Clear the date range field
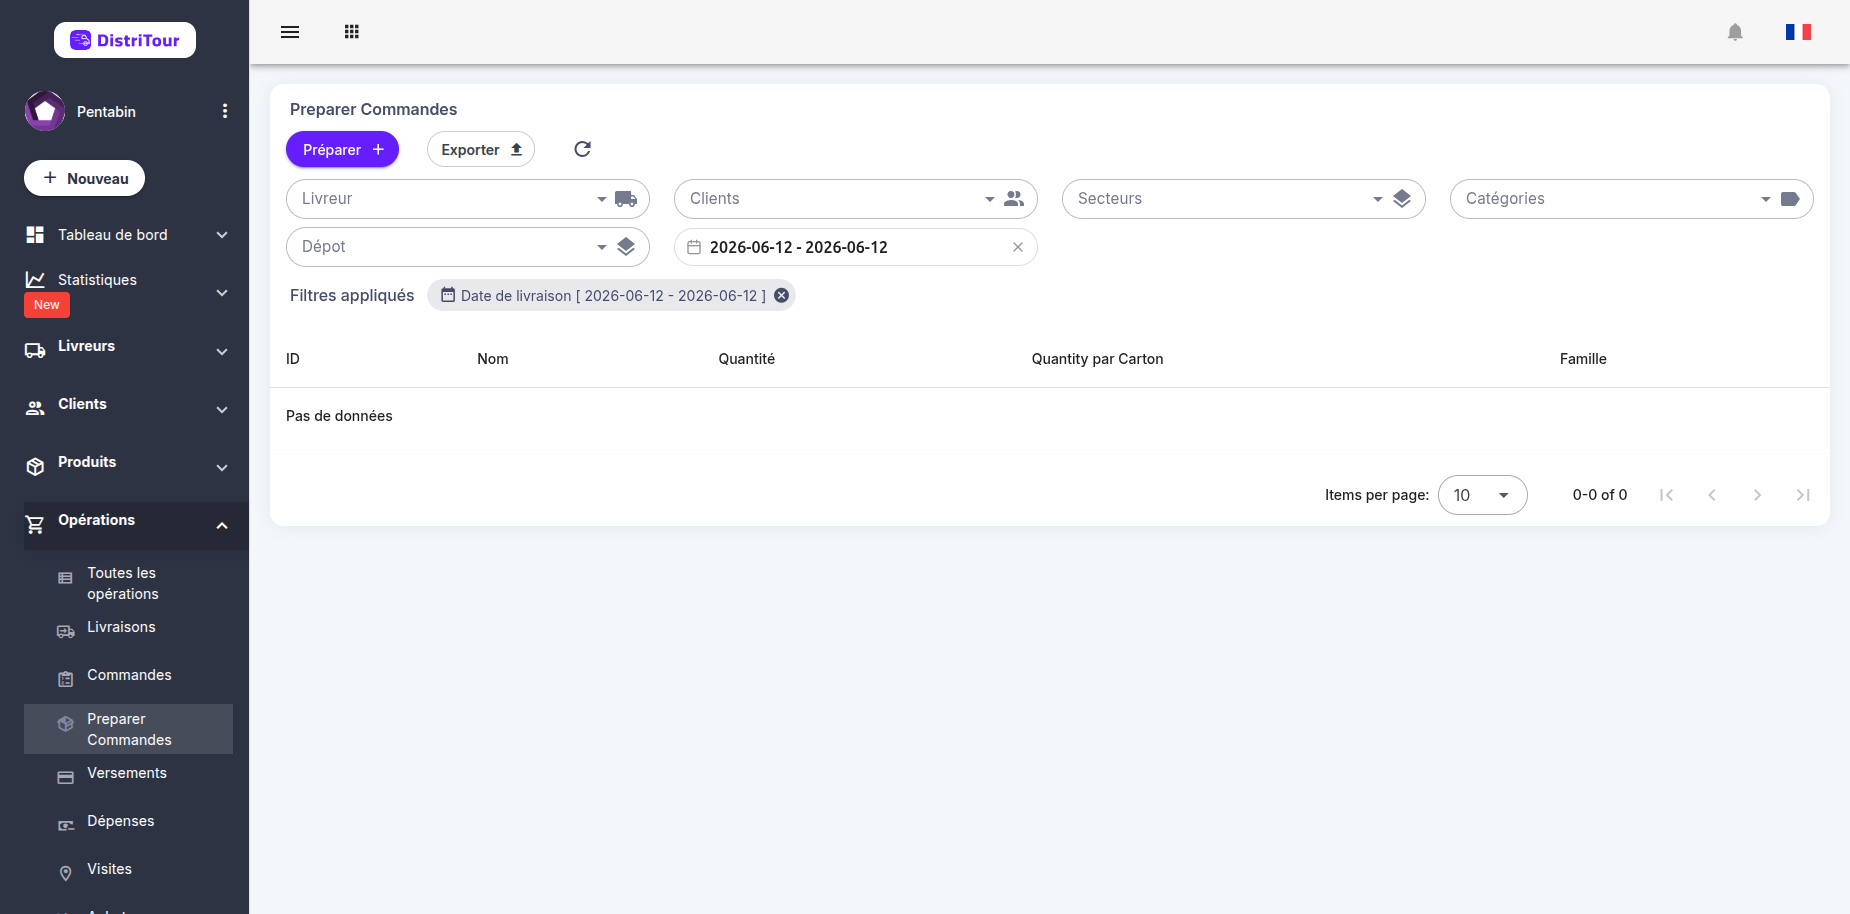Image resolution: width=1850 pixels, height=914 pixels. 1018,247
